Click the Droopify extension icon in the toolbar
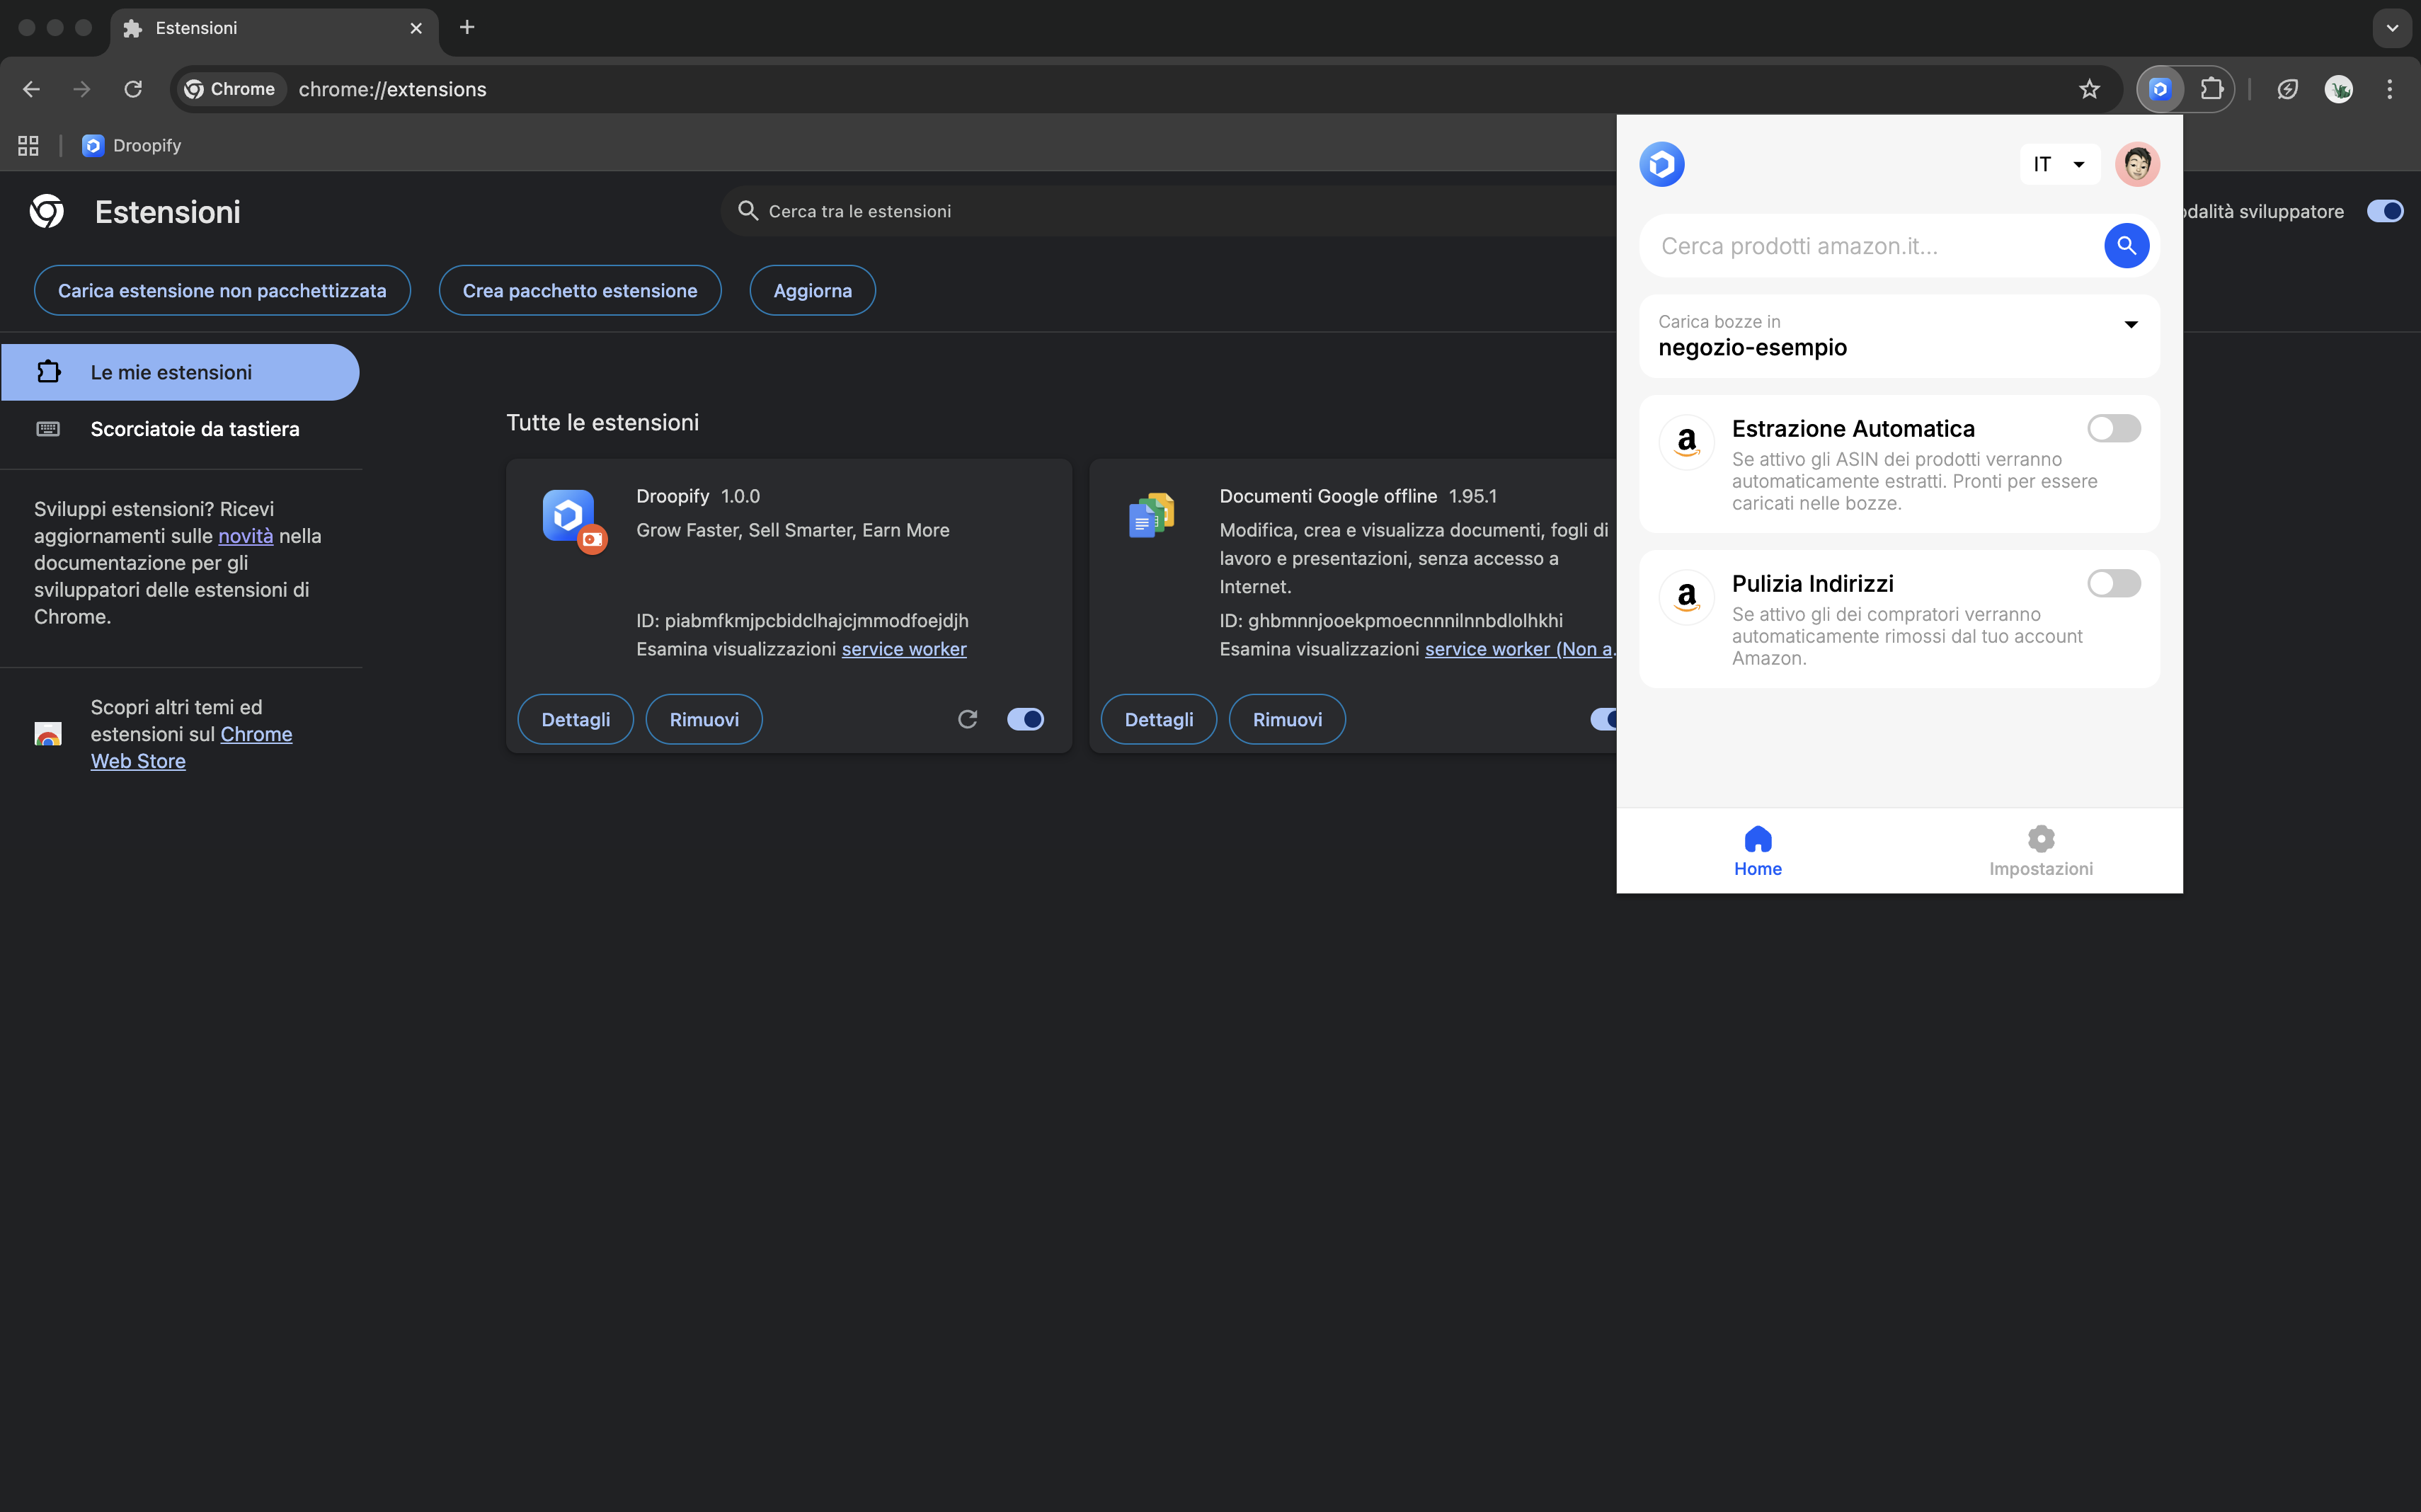This screenshot has width=2421, height=1512. 2160,89
